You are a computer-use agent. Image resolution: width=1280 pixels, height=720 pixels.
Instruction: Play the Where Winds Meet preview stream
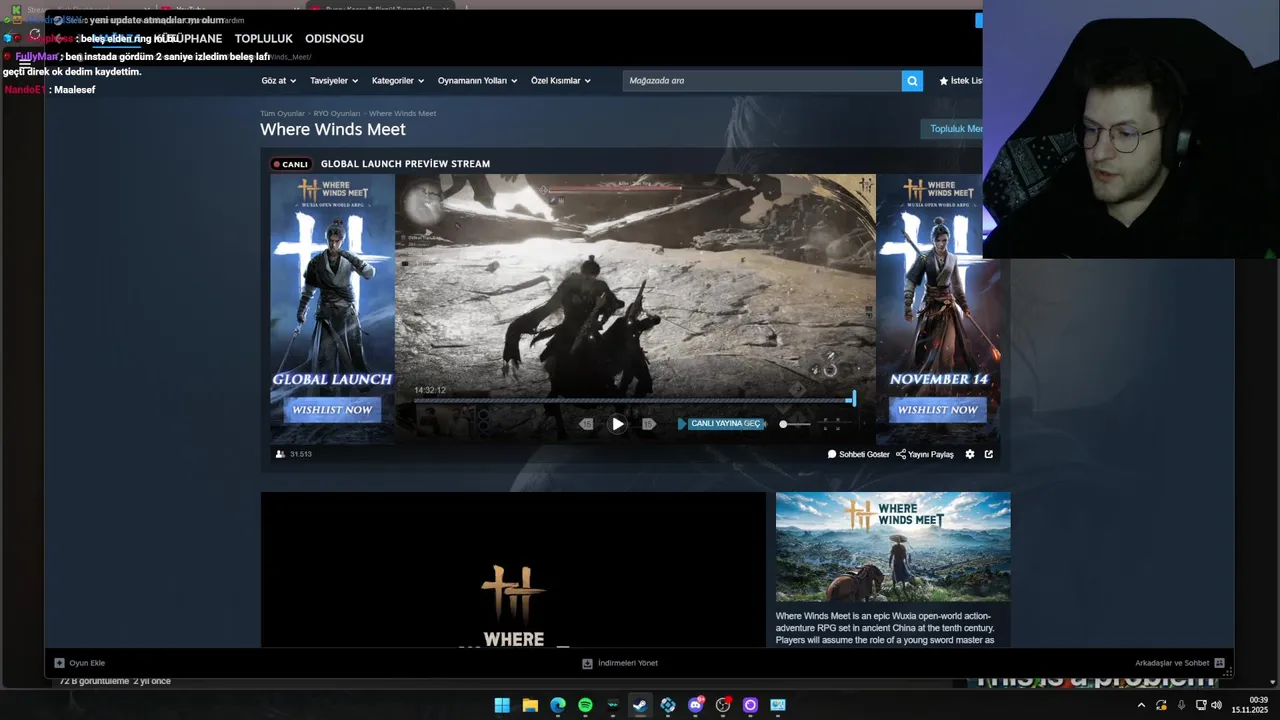(x=618, y=424)
